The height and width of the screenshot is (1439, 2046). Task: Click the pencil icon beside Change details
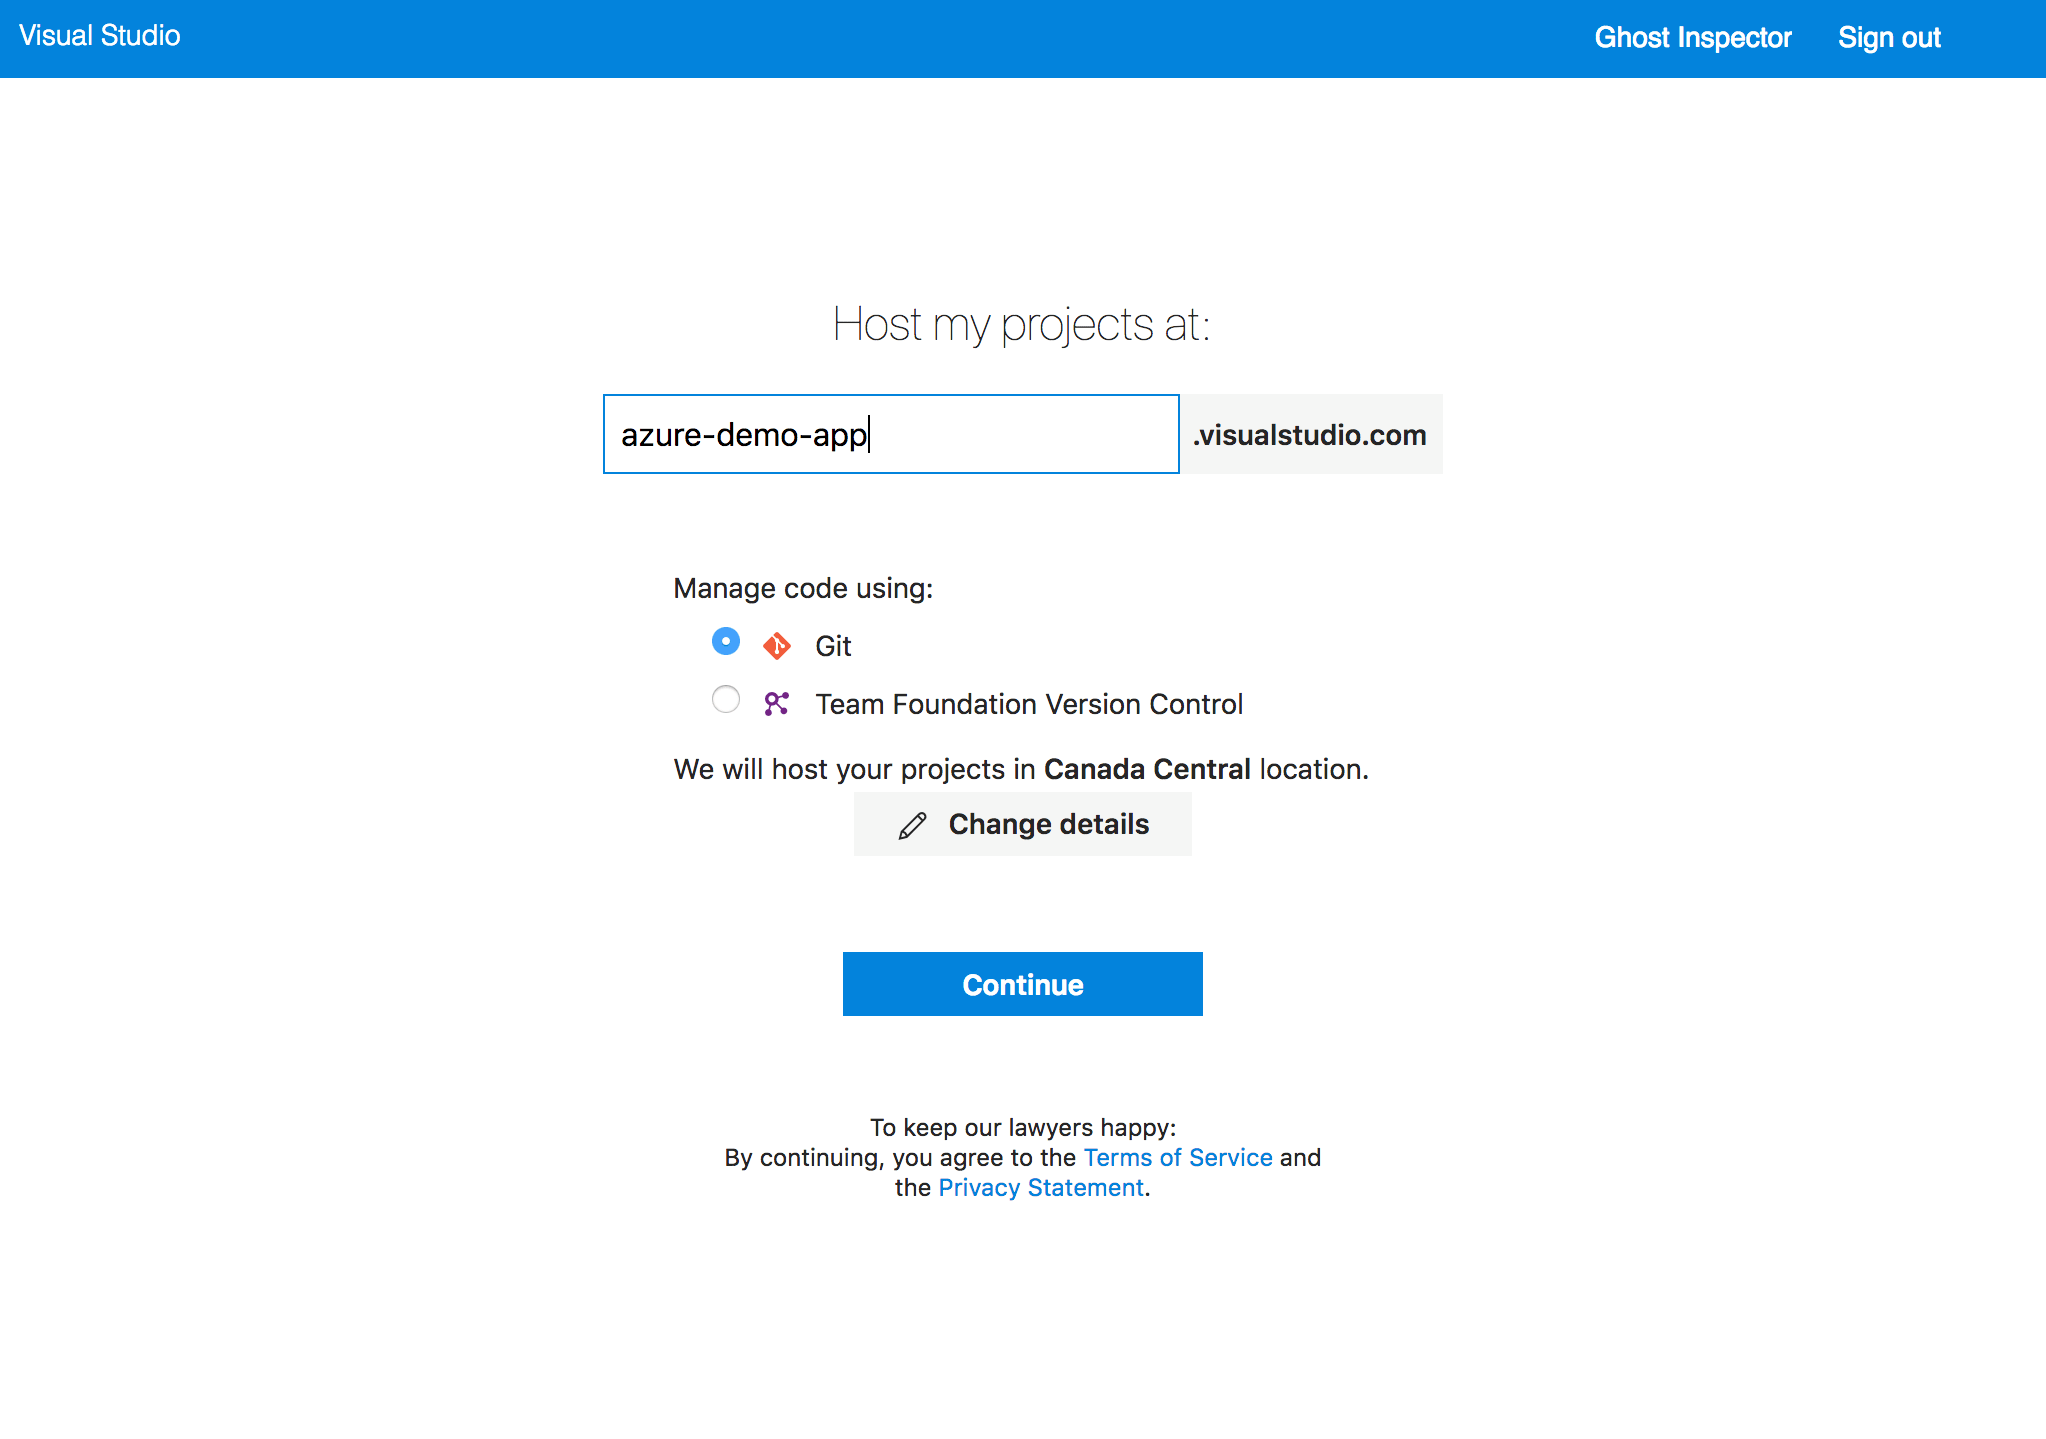pos(912,825)
